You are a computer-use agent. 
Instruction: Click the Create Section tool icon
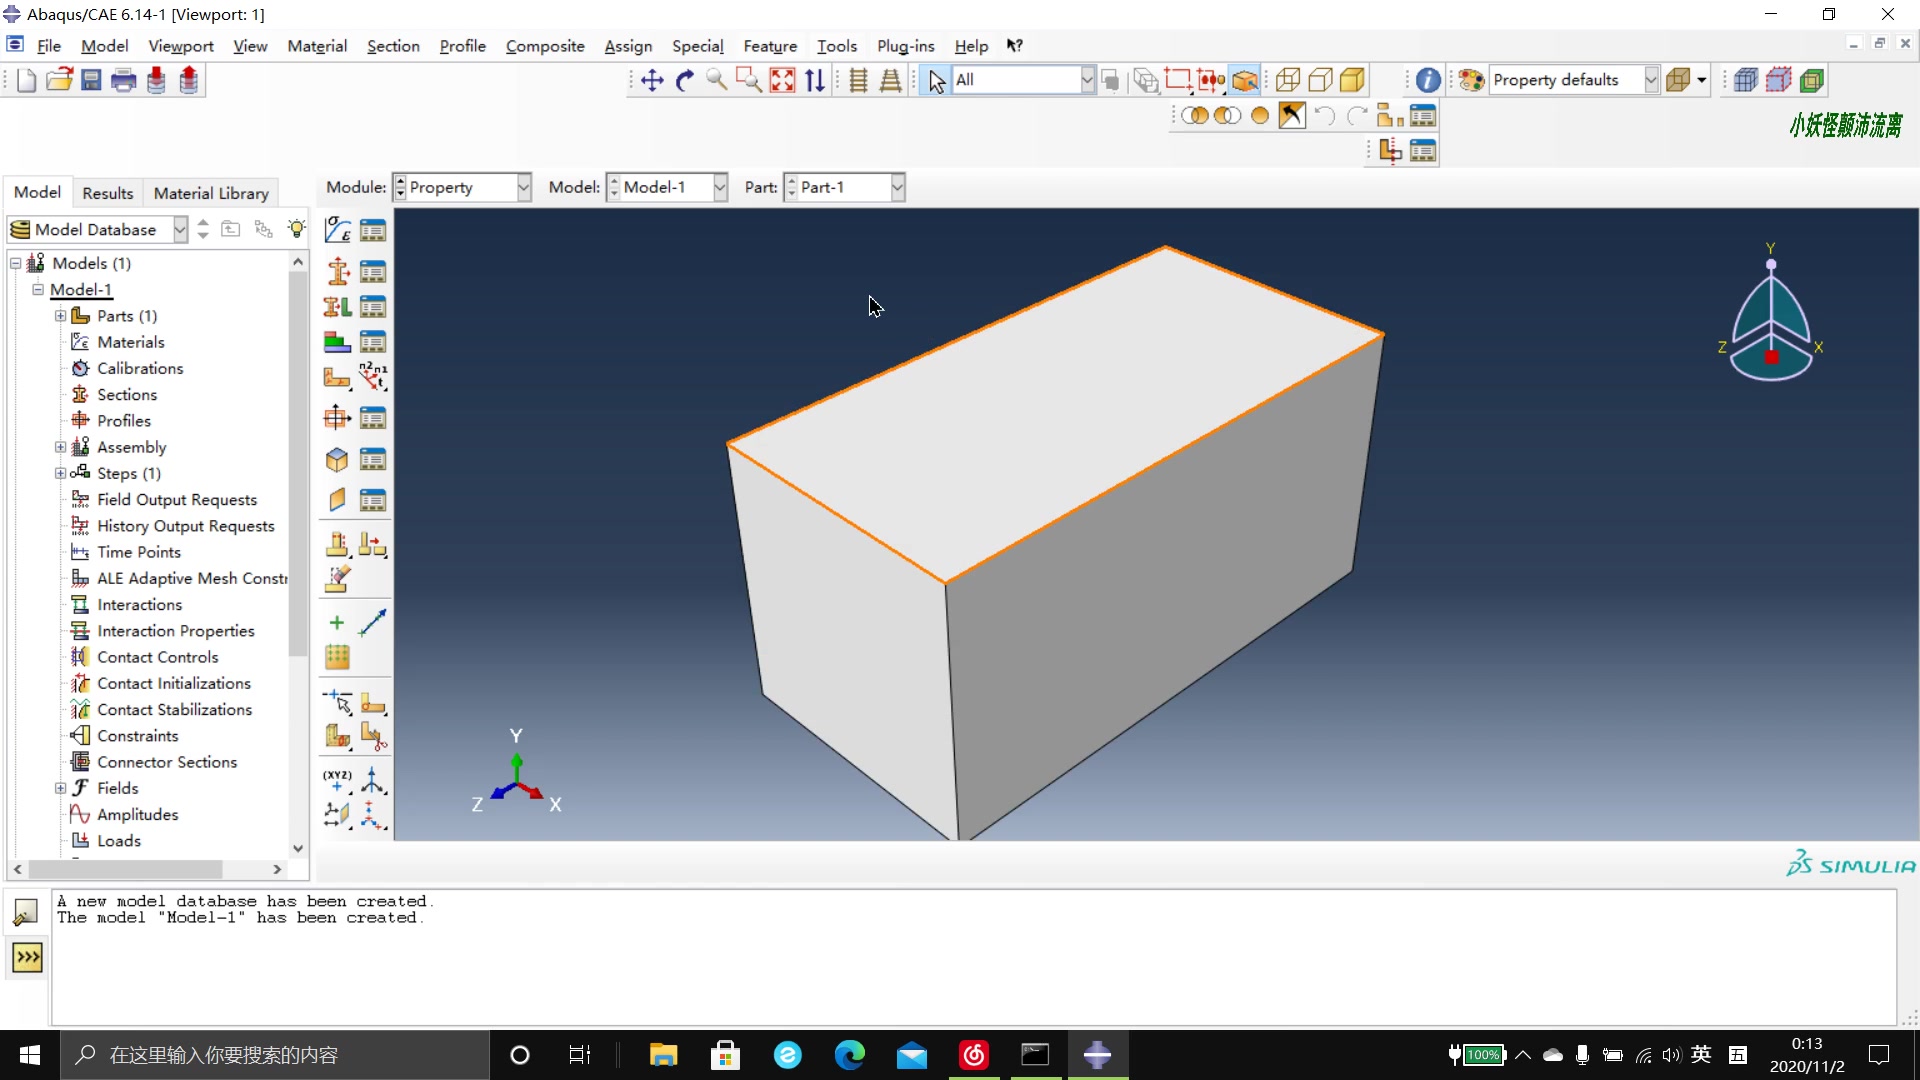(x=337, y=271)
